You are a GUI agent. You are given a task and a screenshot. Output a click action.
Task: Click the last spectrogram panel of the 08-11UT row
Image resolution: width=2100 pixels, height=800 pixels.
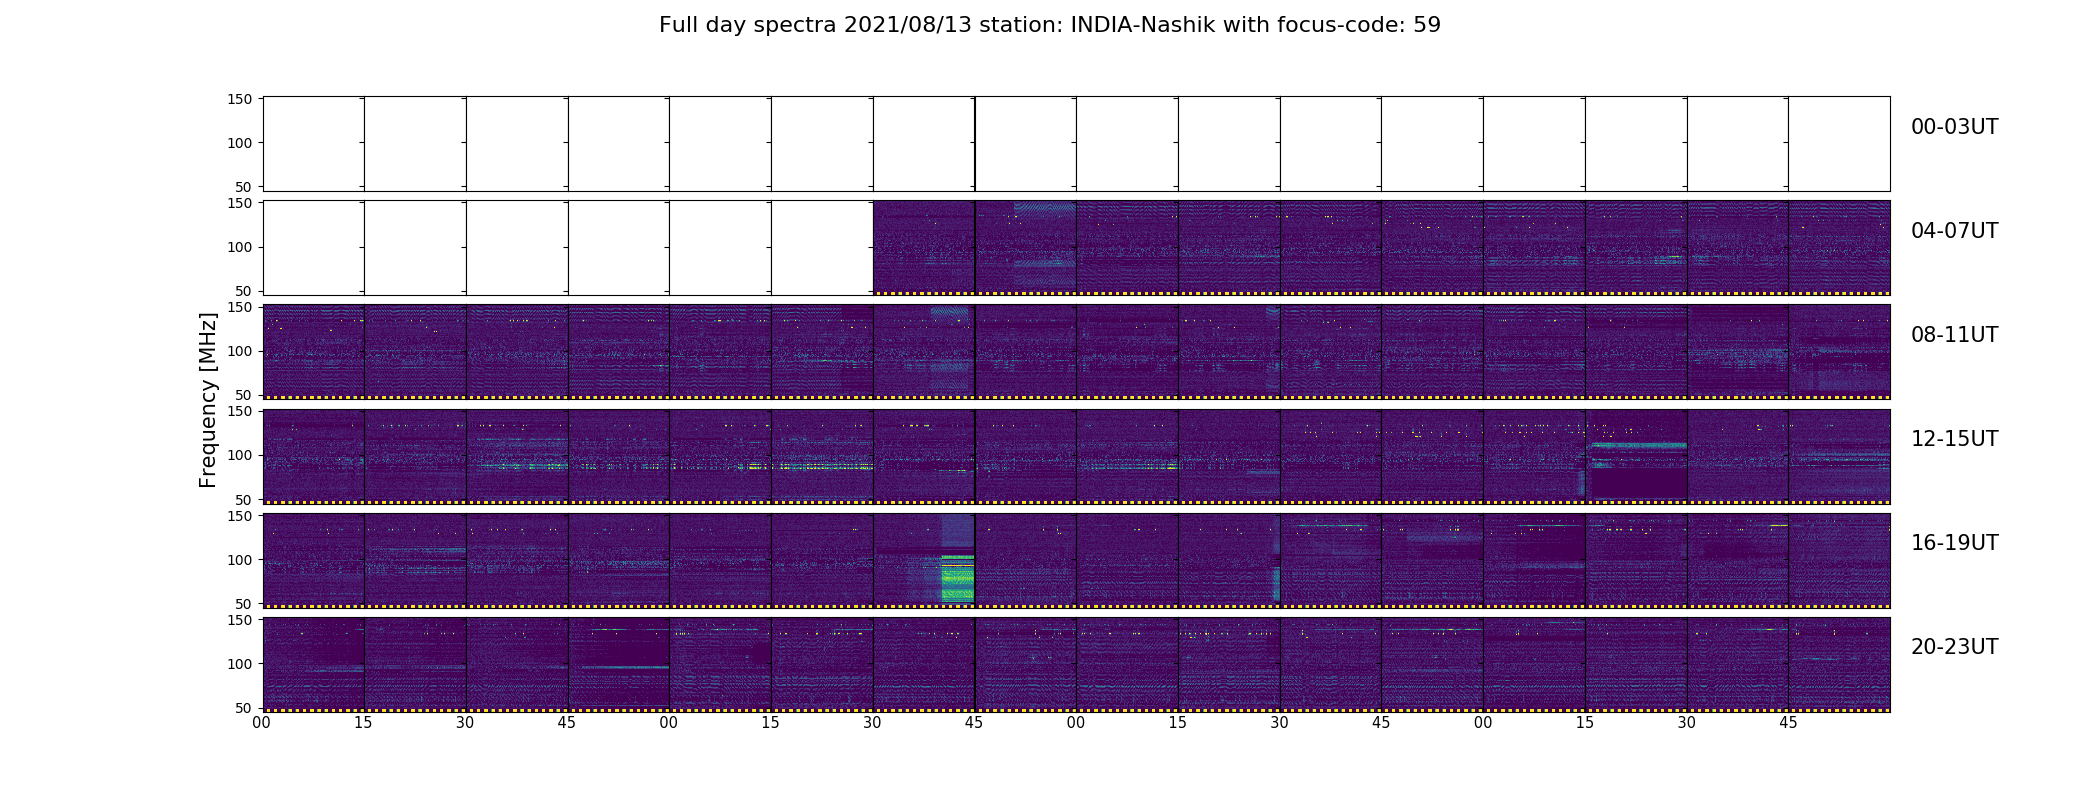1839,352
